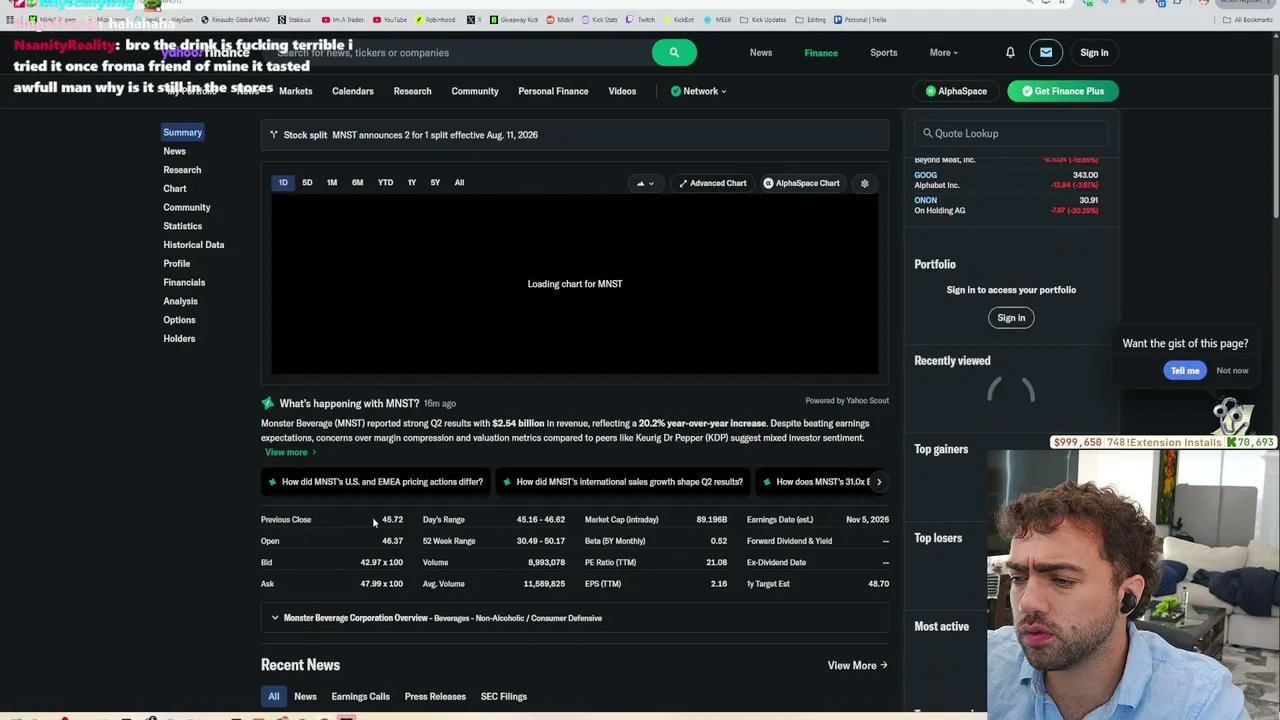Image resolution: width=1280 pixels, height=720 pixels.
Task: Open Advanced Chart
Action: [x=713, y=183]
